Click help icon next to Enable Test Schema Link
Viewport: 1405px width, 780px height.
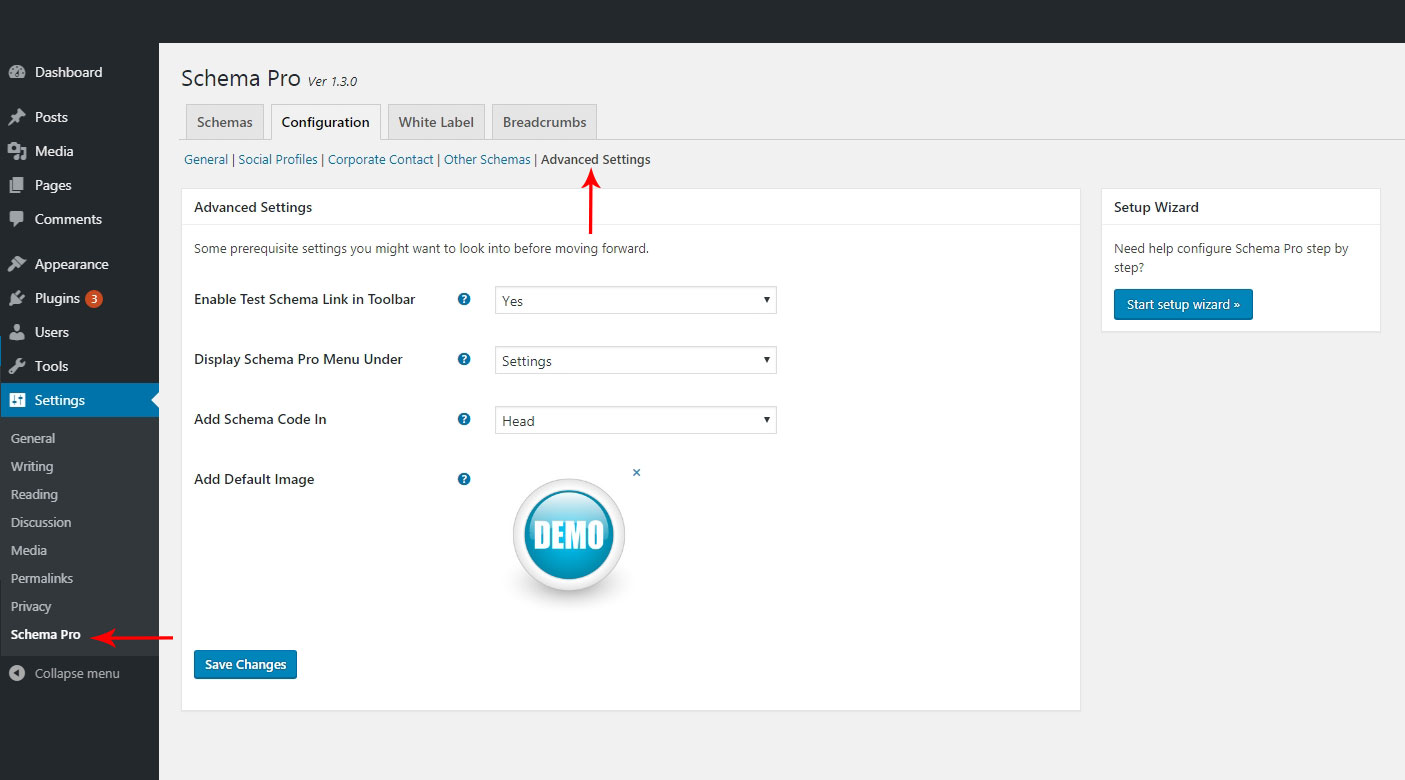[x=464, y=299]
